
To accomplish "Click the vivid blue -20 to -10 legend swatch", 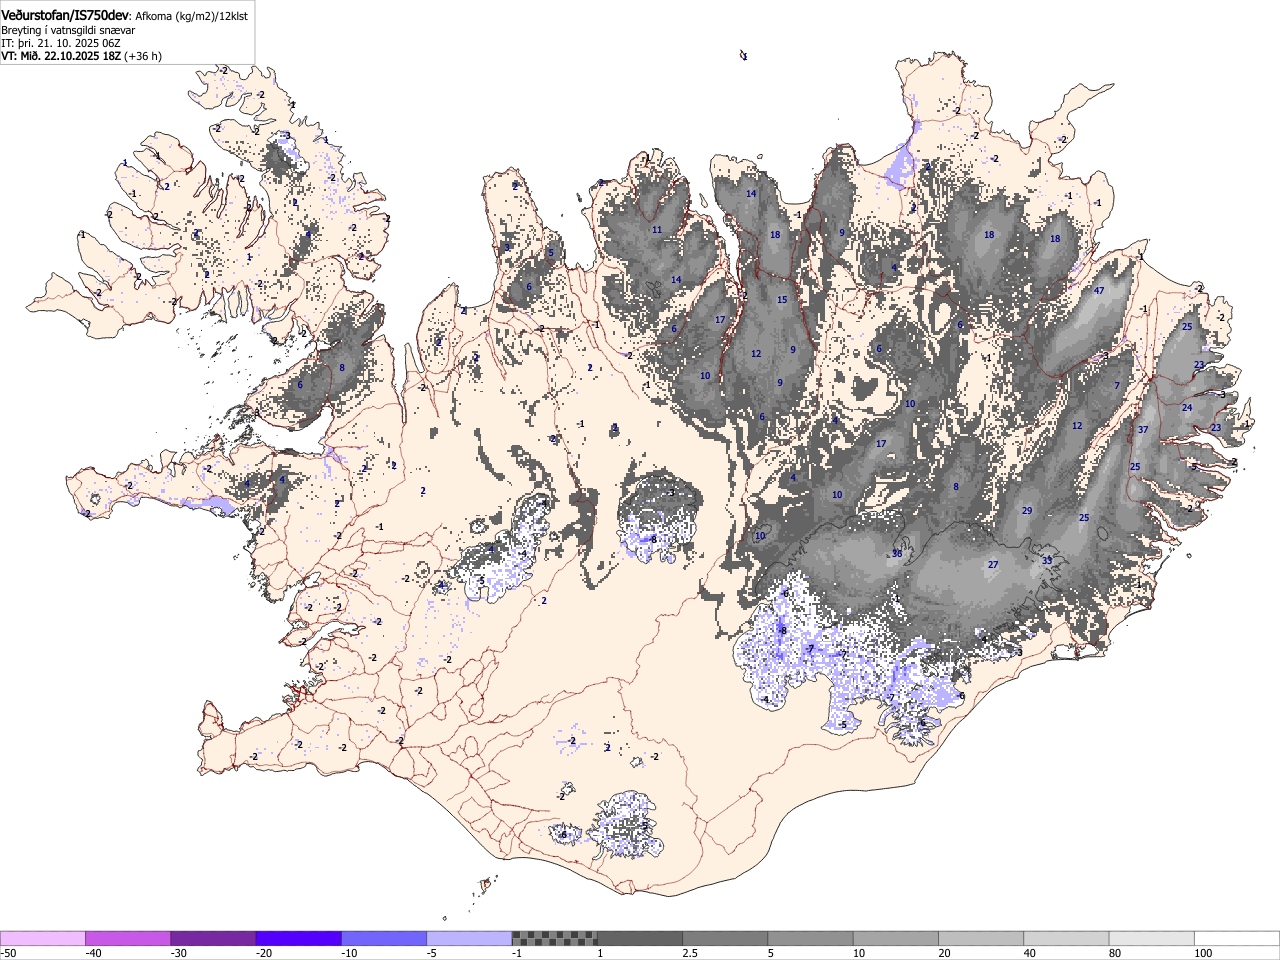I will [x=299, y=938].
